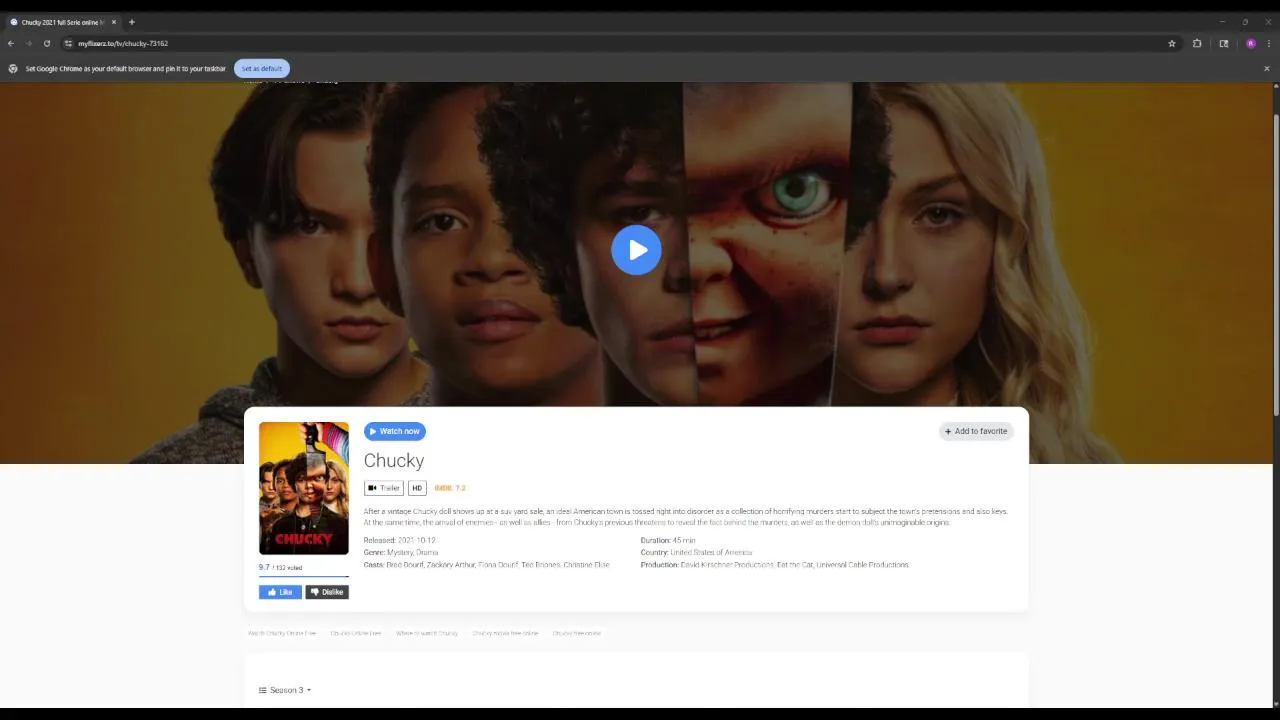1280x720 pixels.
Task: Click the Watch Chucky Online Free tag
Action: click(282, 633)
